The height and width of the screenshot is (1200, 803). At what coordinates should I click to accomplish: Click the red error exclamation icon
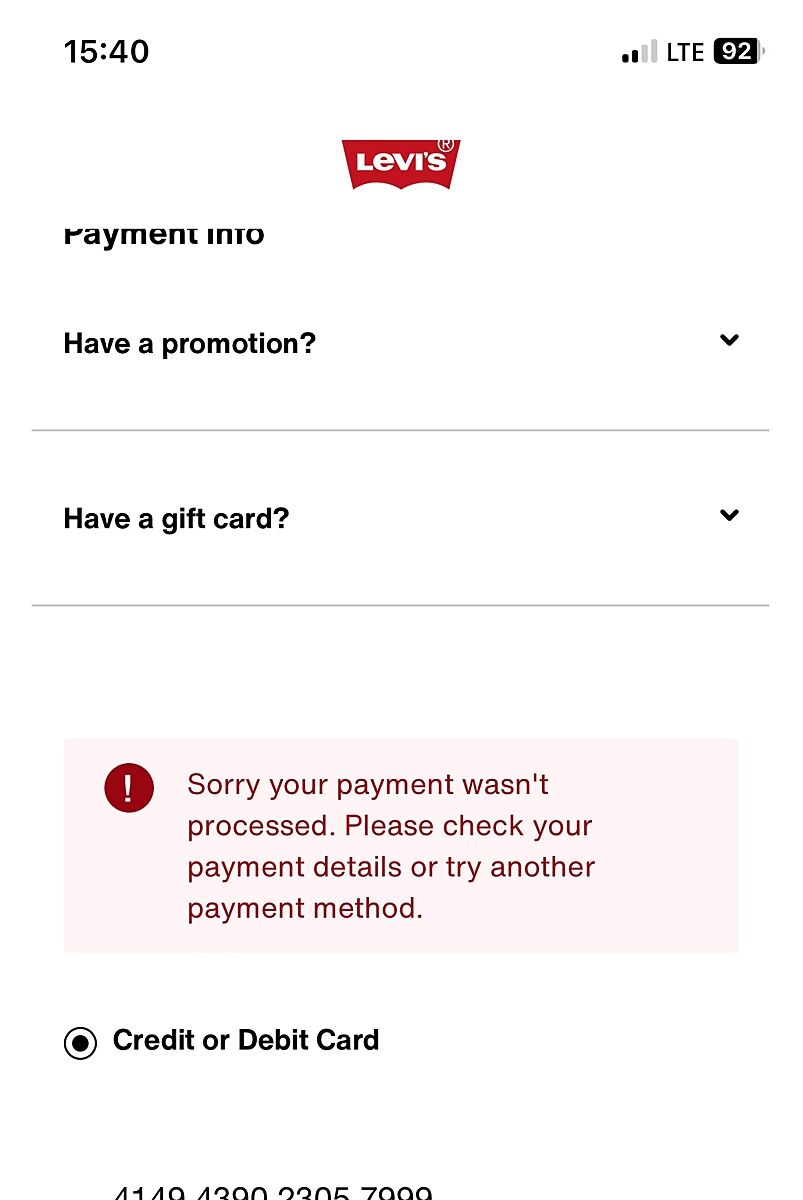pyautogui.click(x=129, y=788)
